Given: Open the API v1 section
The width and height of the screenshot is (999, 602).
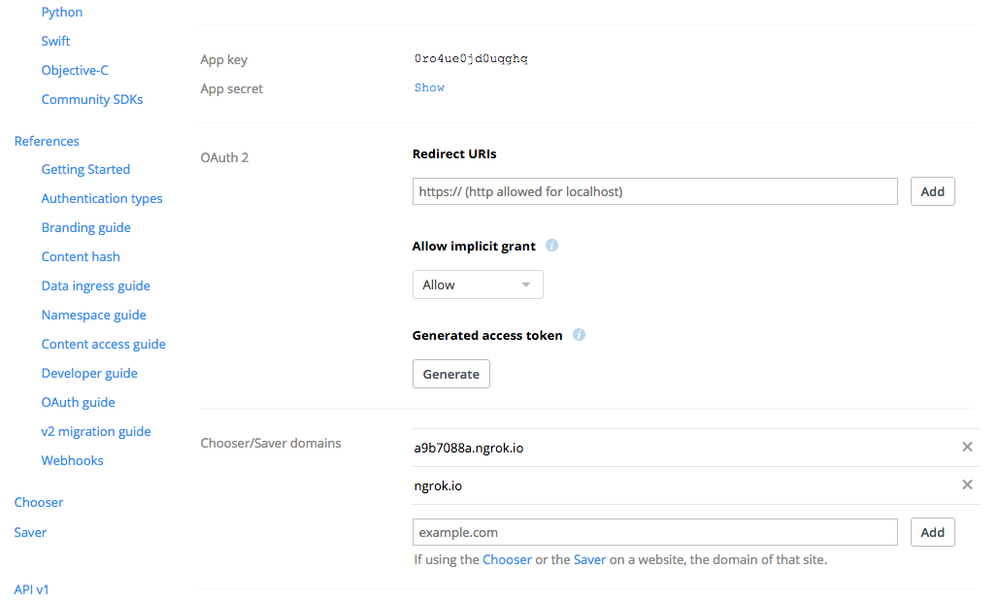Looking at the screenshot, I should 30,588.
